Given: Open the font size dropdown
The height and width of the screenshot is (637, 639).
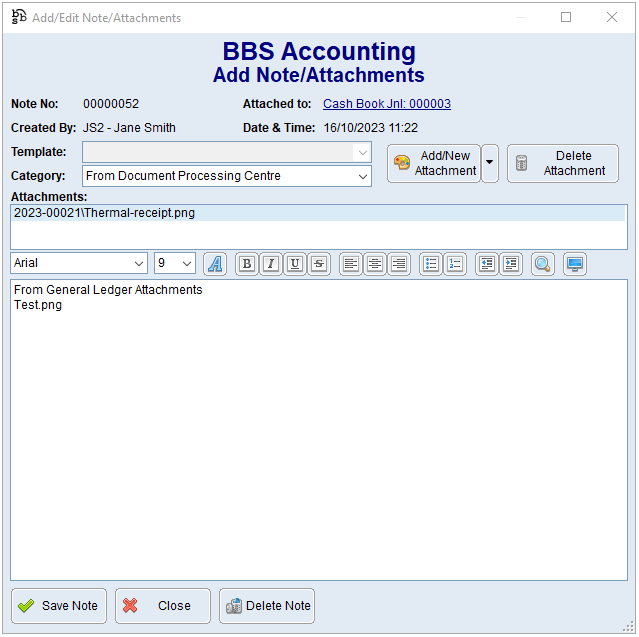Looking at the screenshot, I should [x=186, y=264].
